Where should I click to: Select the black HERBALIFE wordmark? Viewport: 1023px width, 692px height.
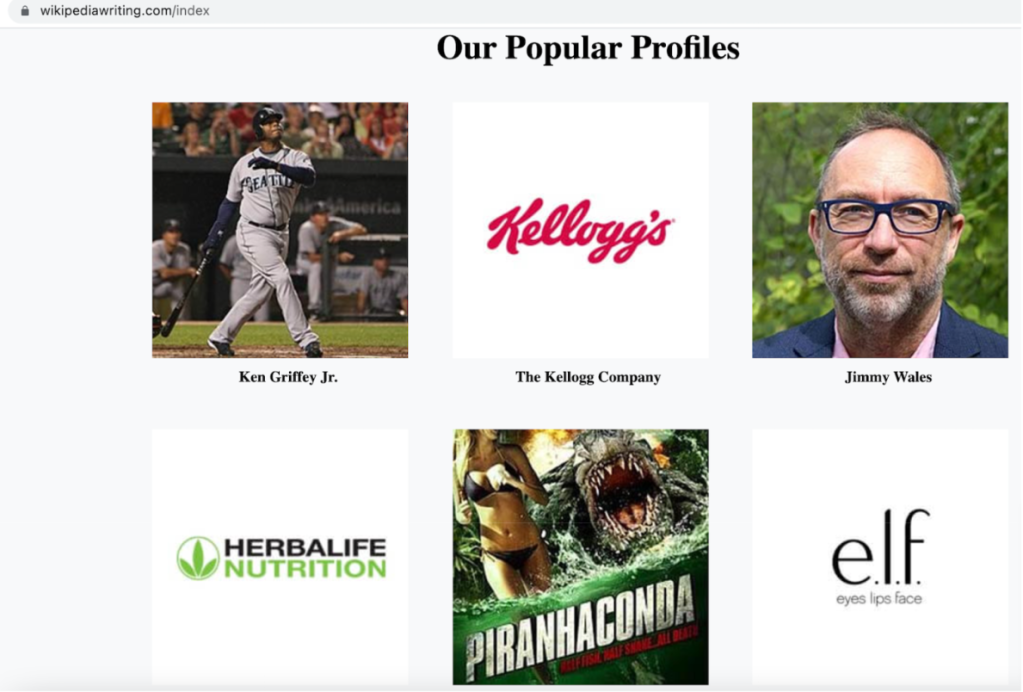pos(305,547)
